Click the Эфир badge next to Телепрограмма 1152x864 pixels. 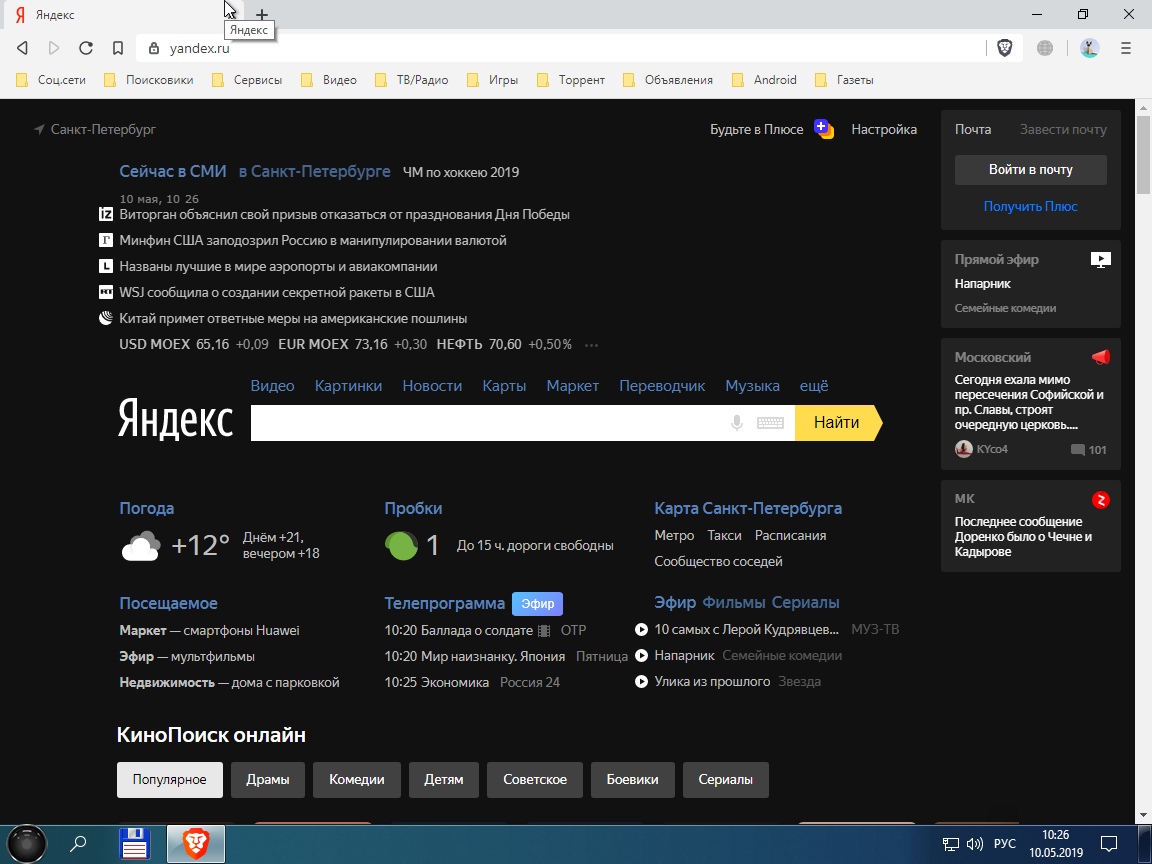[x=538, y=603]
